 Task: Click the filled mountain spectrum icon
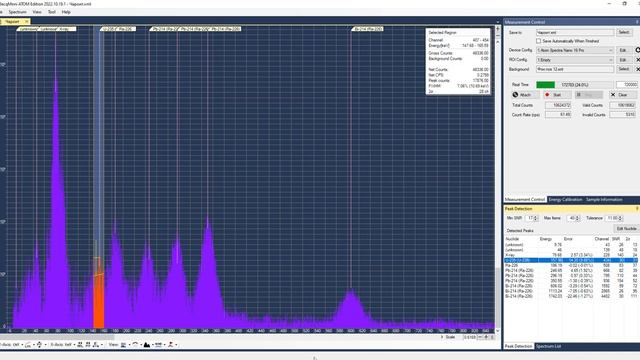147,345
